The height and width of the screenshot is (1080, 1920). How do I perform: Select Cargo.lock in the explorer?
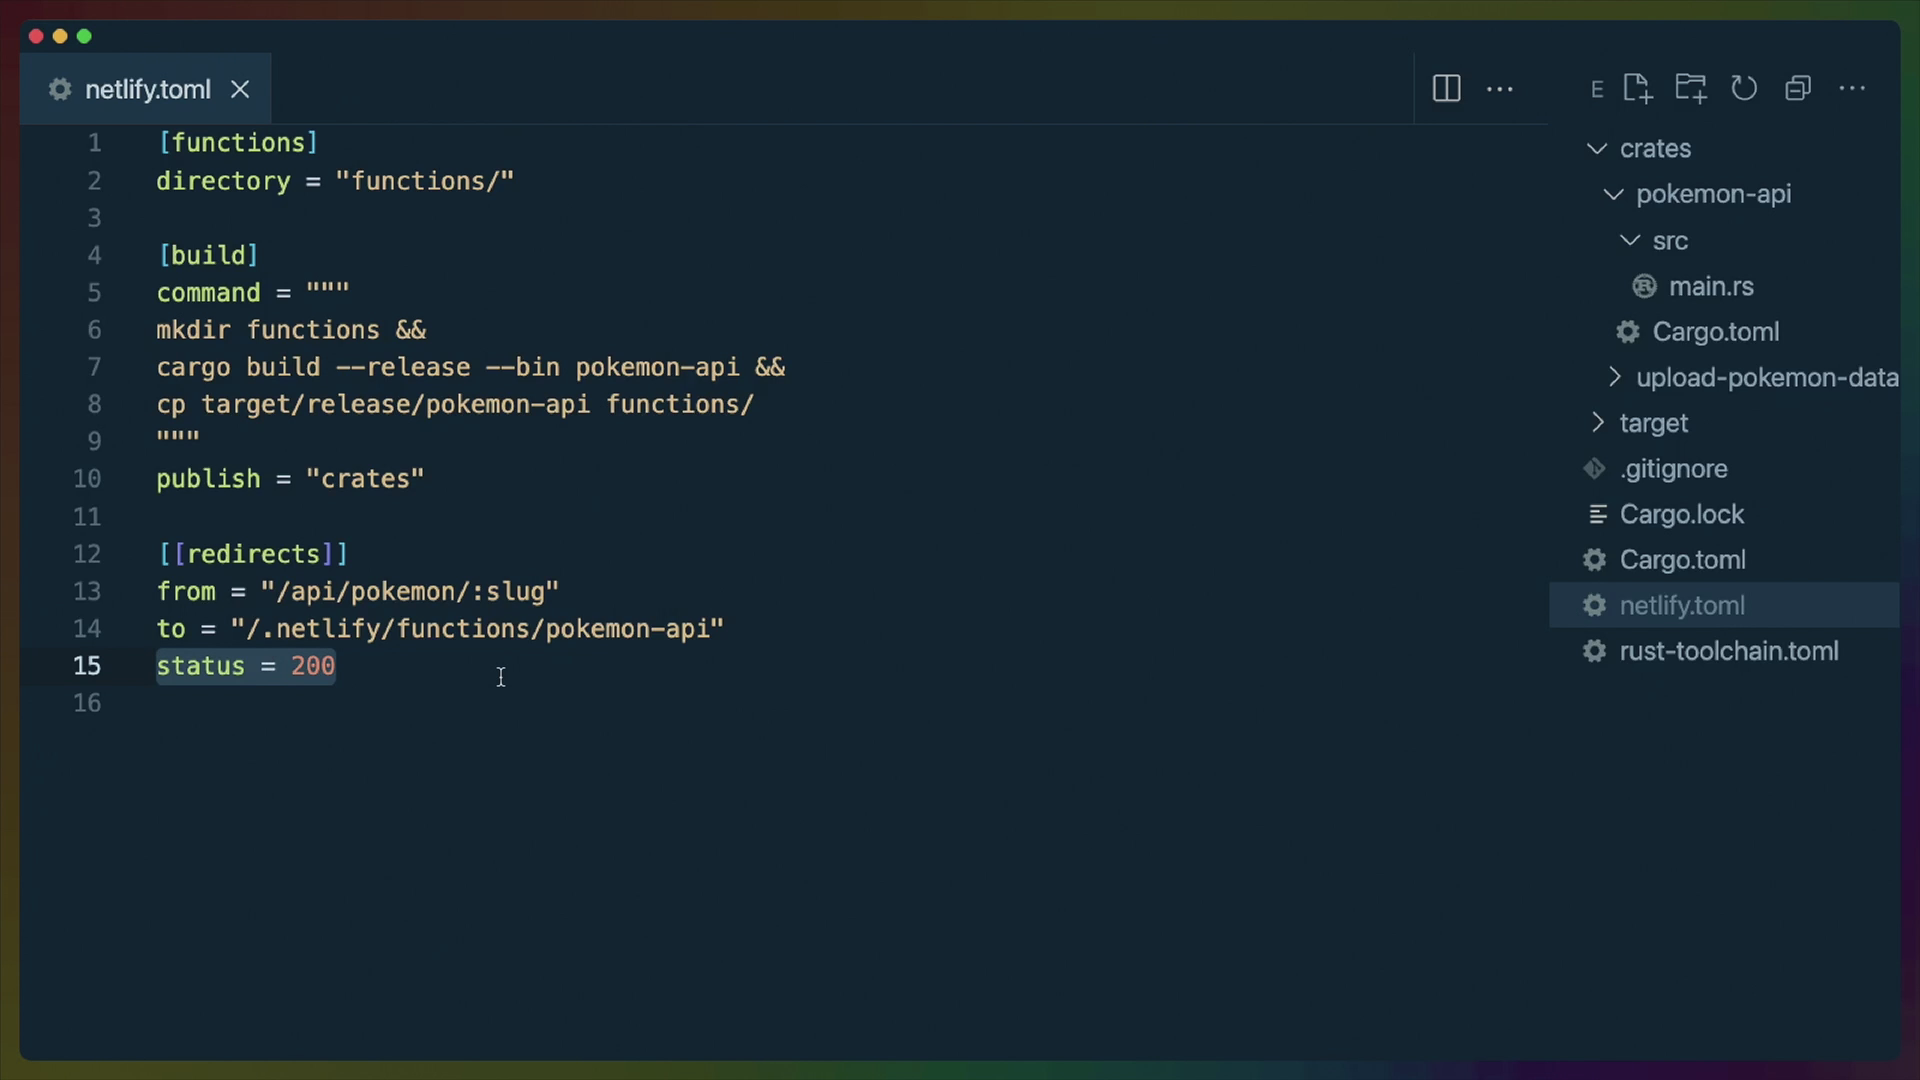pos(1682,514)
